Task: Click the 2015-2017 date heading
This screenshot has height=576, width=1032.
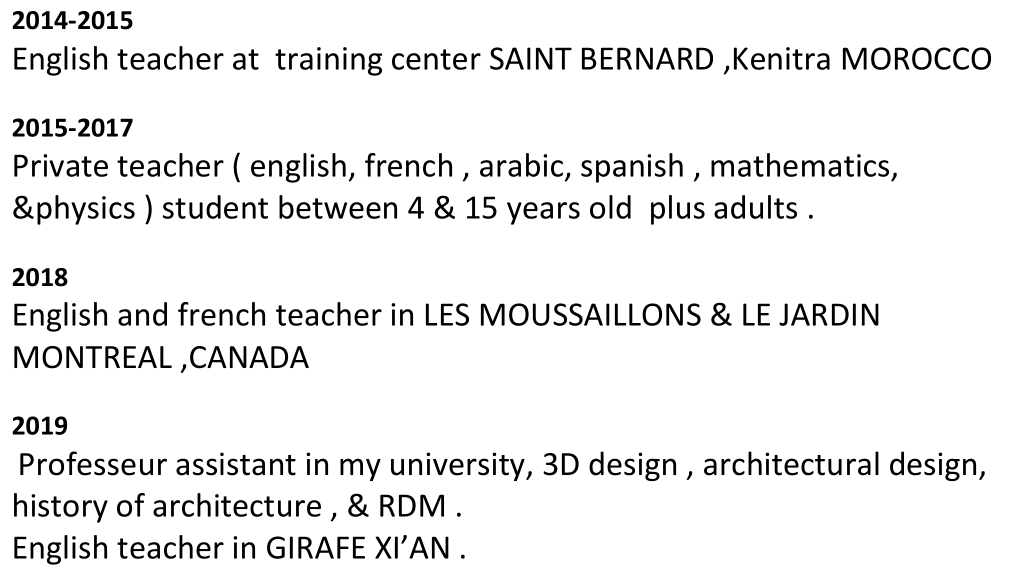Action: 72,128
